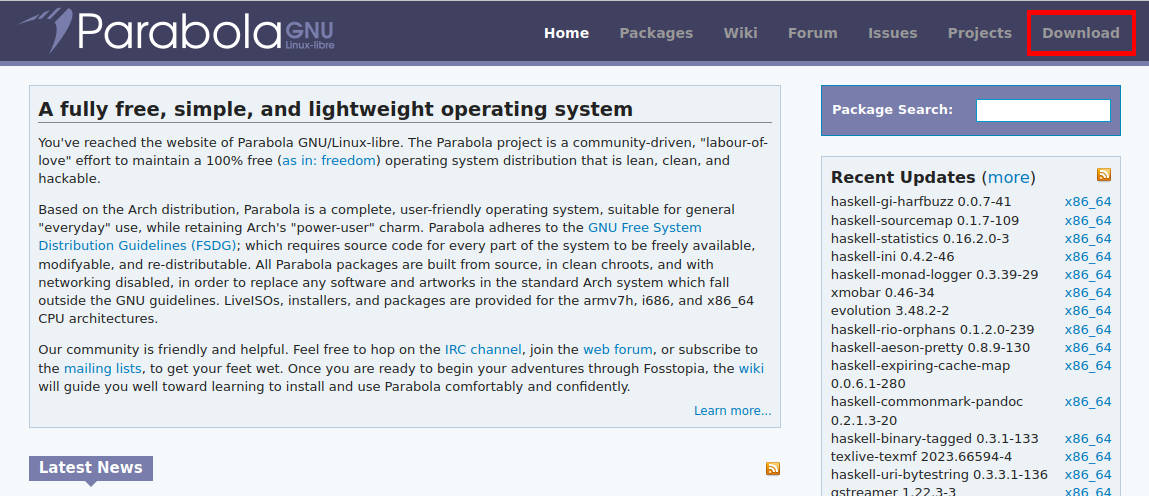Go to the Download page
Image resolution: width=1149 pixels, height=496 pixels.
click(1080, 33)
